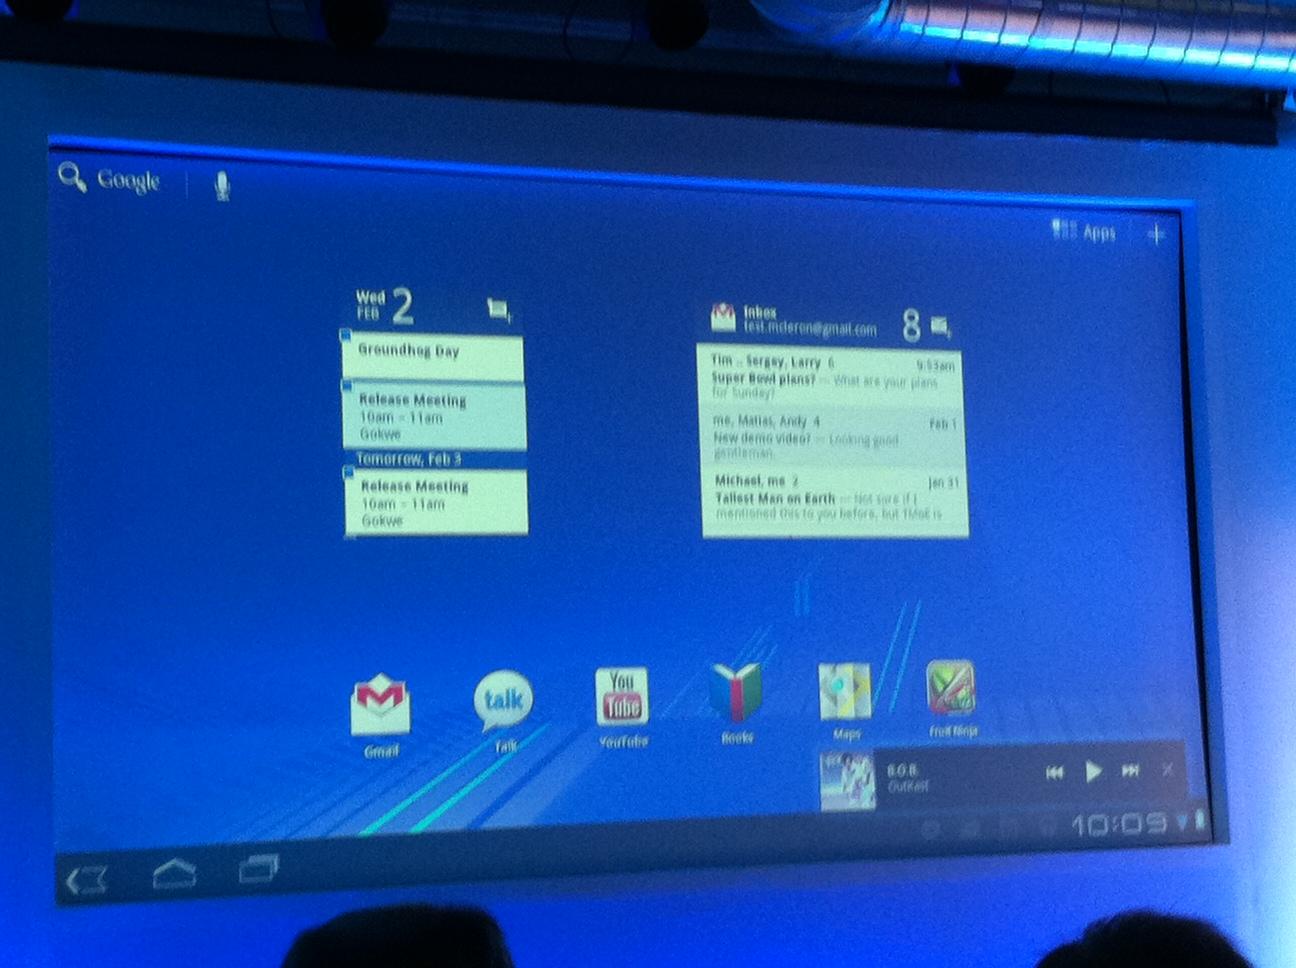Image resolution: width=1296 pixels, height=968 pixels.
Task: Tap the album art thumbnail
Action: pos(848,781)
